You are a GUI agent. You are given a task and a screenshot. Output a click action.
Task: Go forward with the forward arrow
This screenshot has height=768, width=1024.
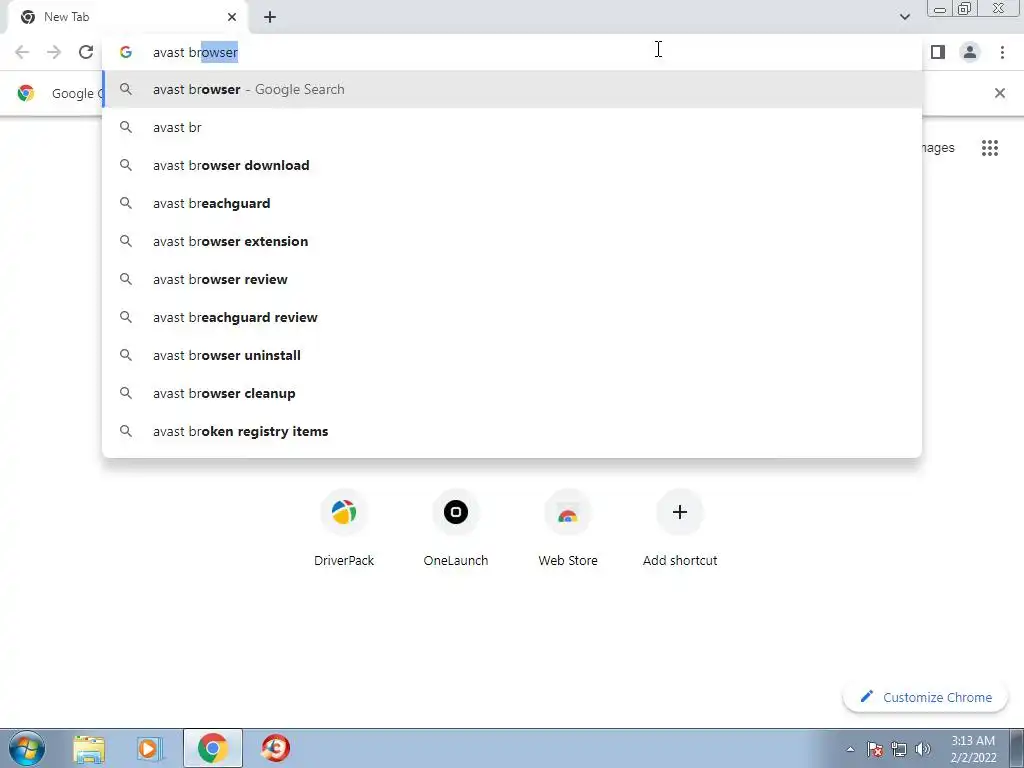54,52
